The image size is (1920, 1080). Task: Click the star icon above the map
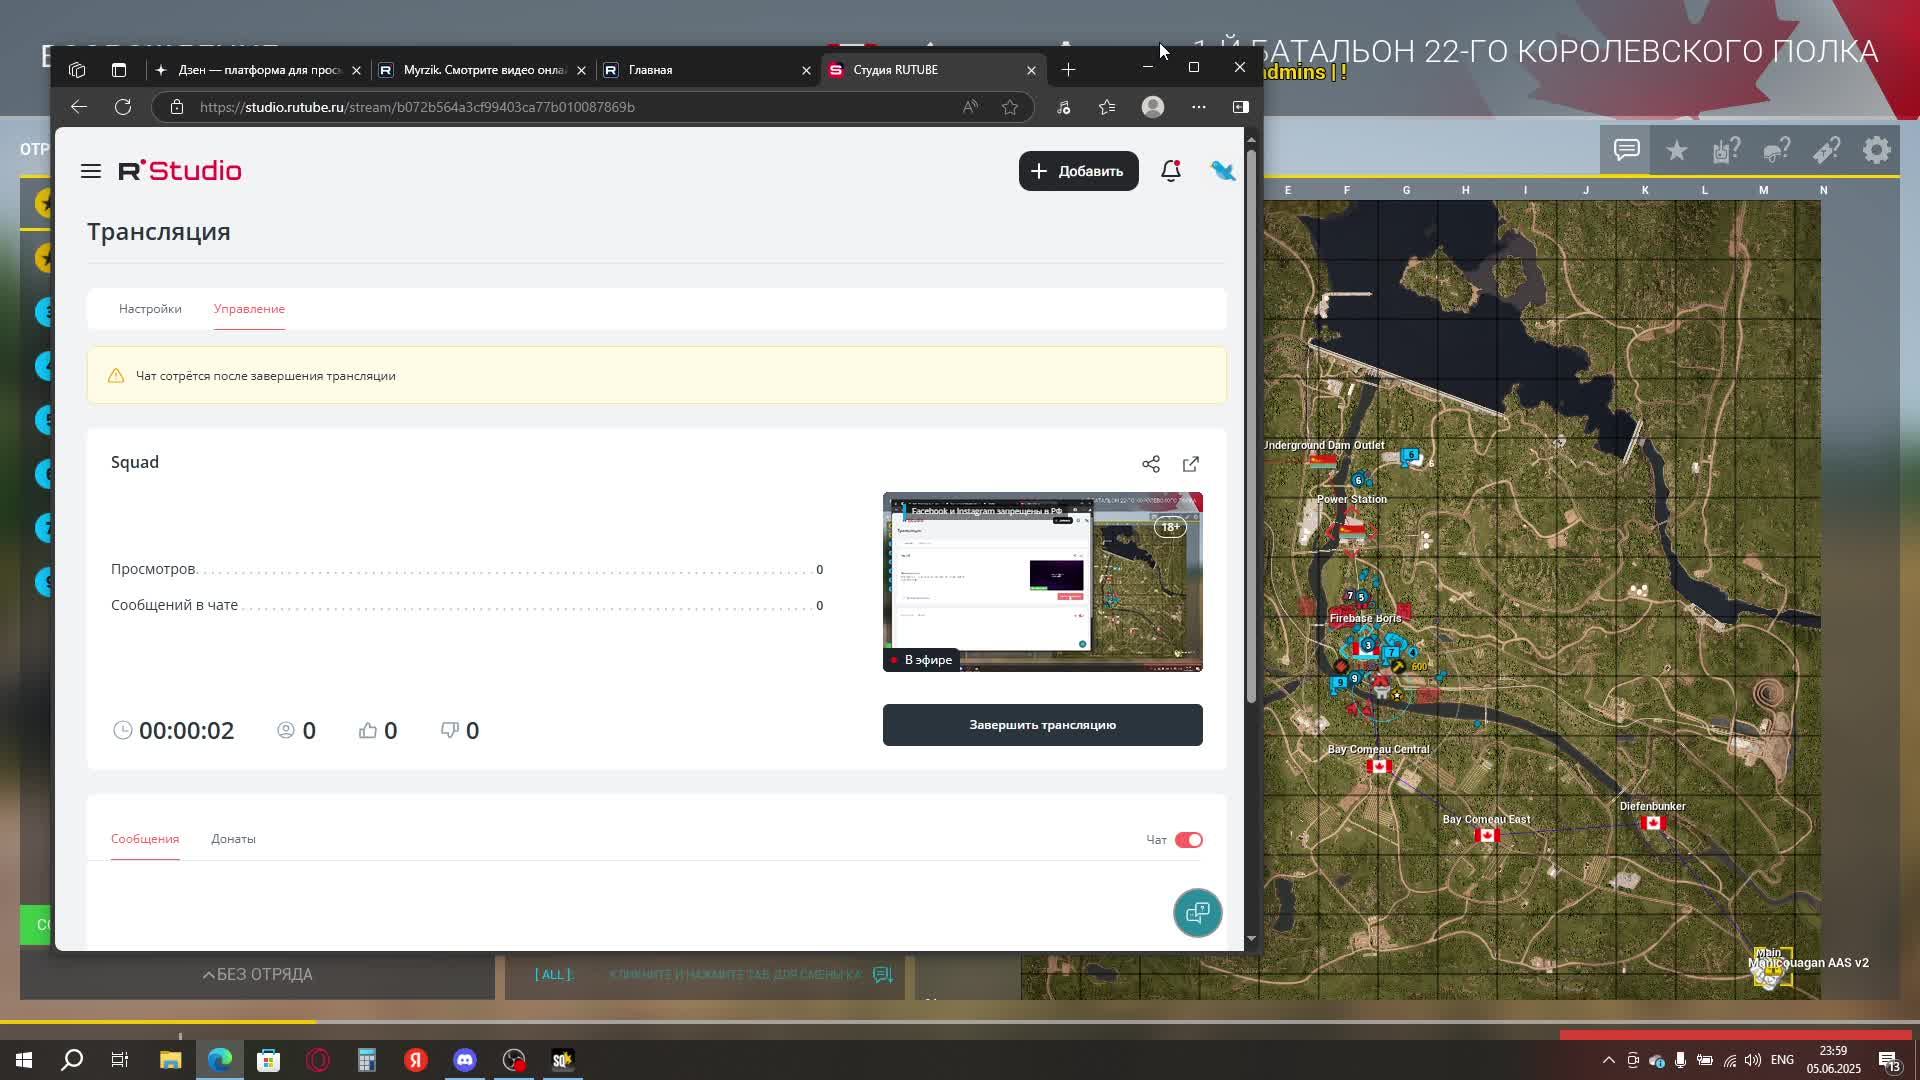[1676, 151]
